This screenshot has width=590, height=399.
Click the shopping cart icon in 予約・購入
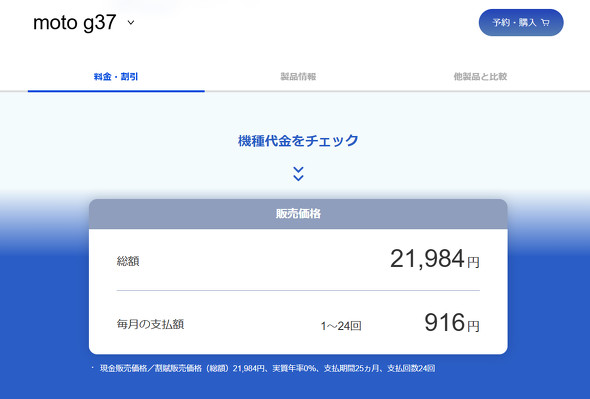[545, 23]
